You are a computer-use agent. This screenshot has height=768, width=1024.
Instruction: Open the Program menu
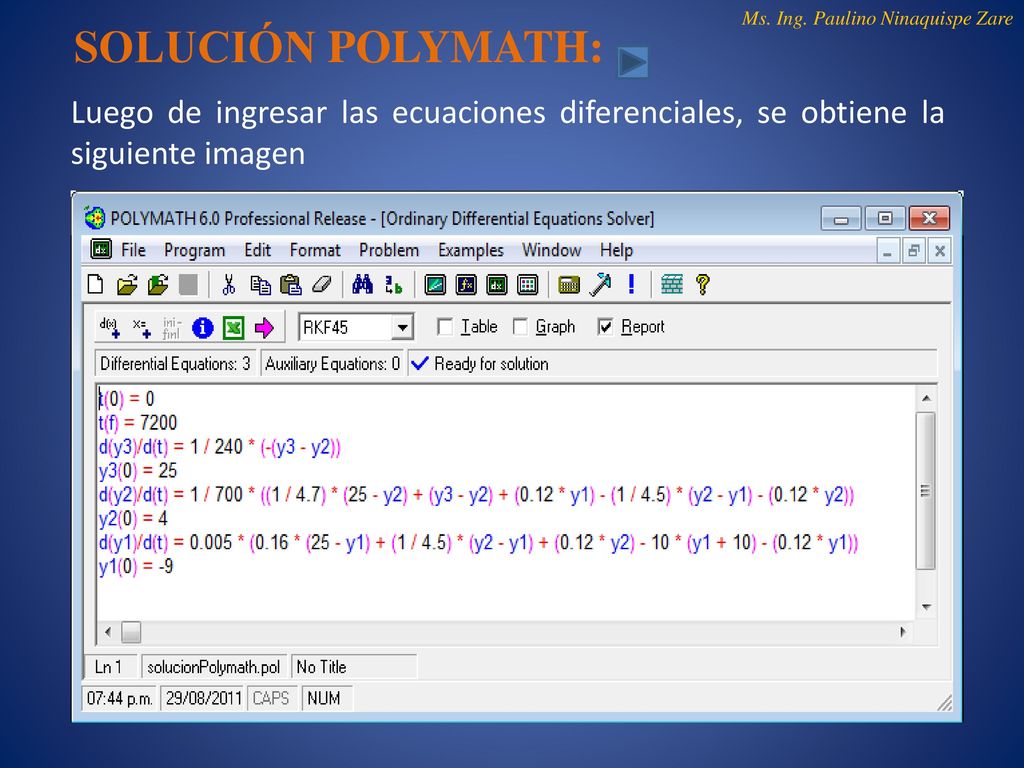tap(194, 250)
